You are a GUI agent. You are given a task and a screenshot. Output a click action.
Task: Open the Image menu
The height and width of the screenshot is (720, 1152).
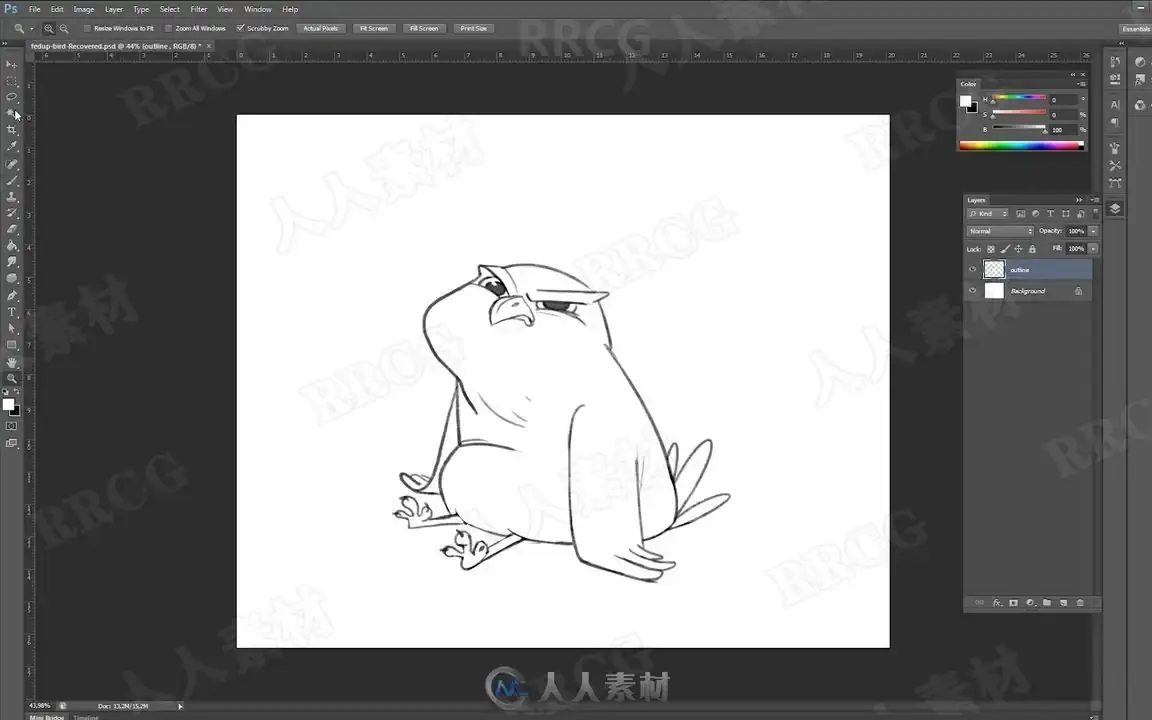(84, 10)
